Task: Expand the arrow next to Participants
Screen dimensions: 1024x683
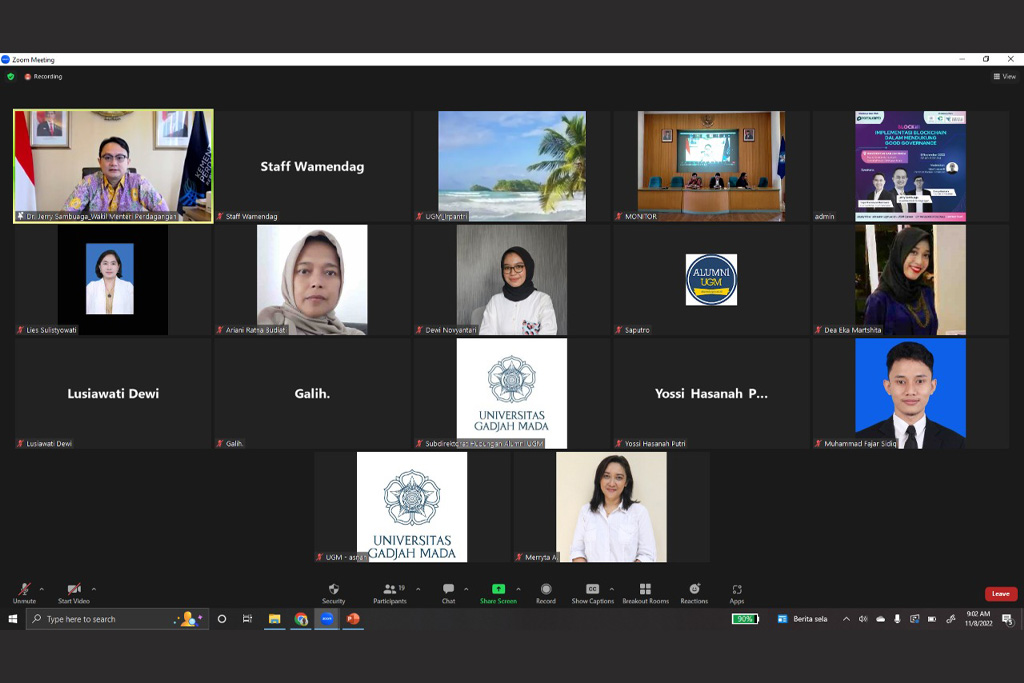Action: (x=418, y=589)
